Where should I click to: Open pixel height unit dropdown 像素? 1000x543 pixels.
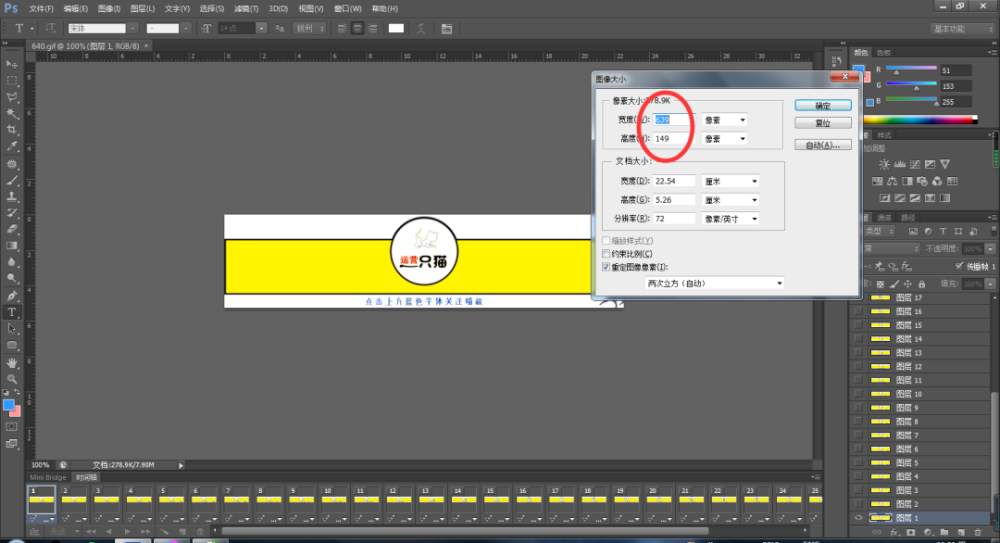pos(724,138)
